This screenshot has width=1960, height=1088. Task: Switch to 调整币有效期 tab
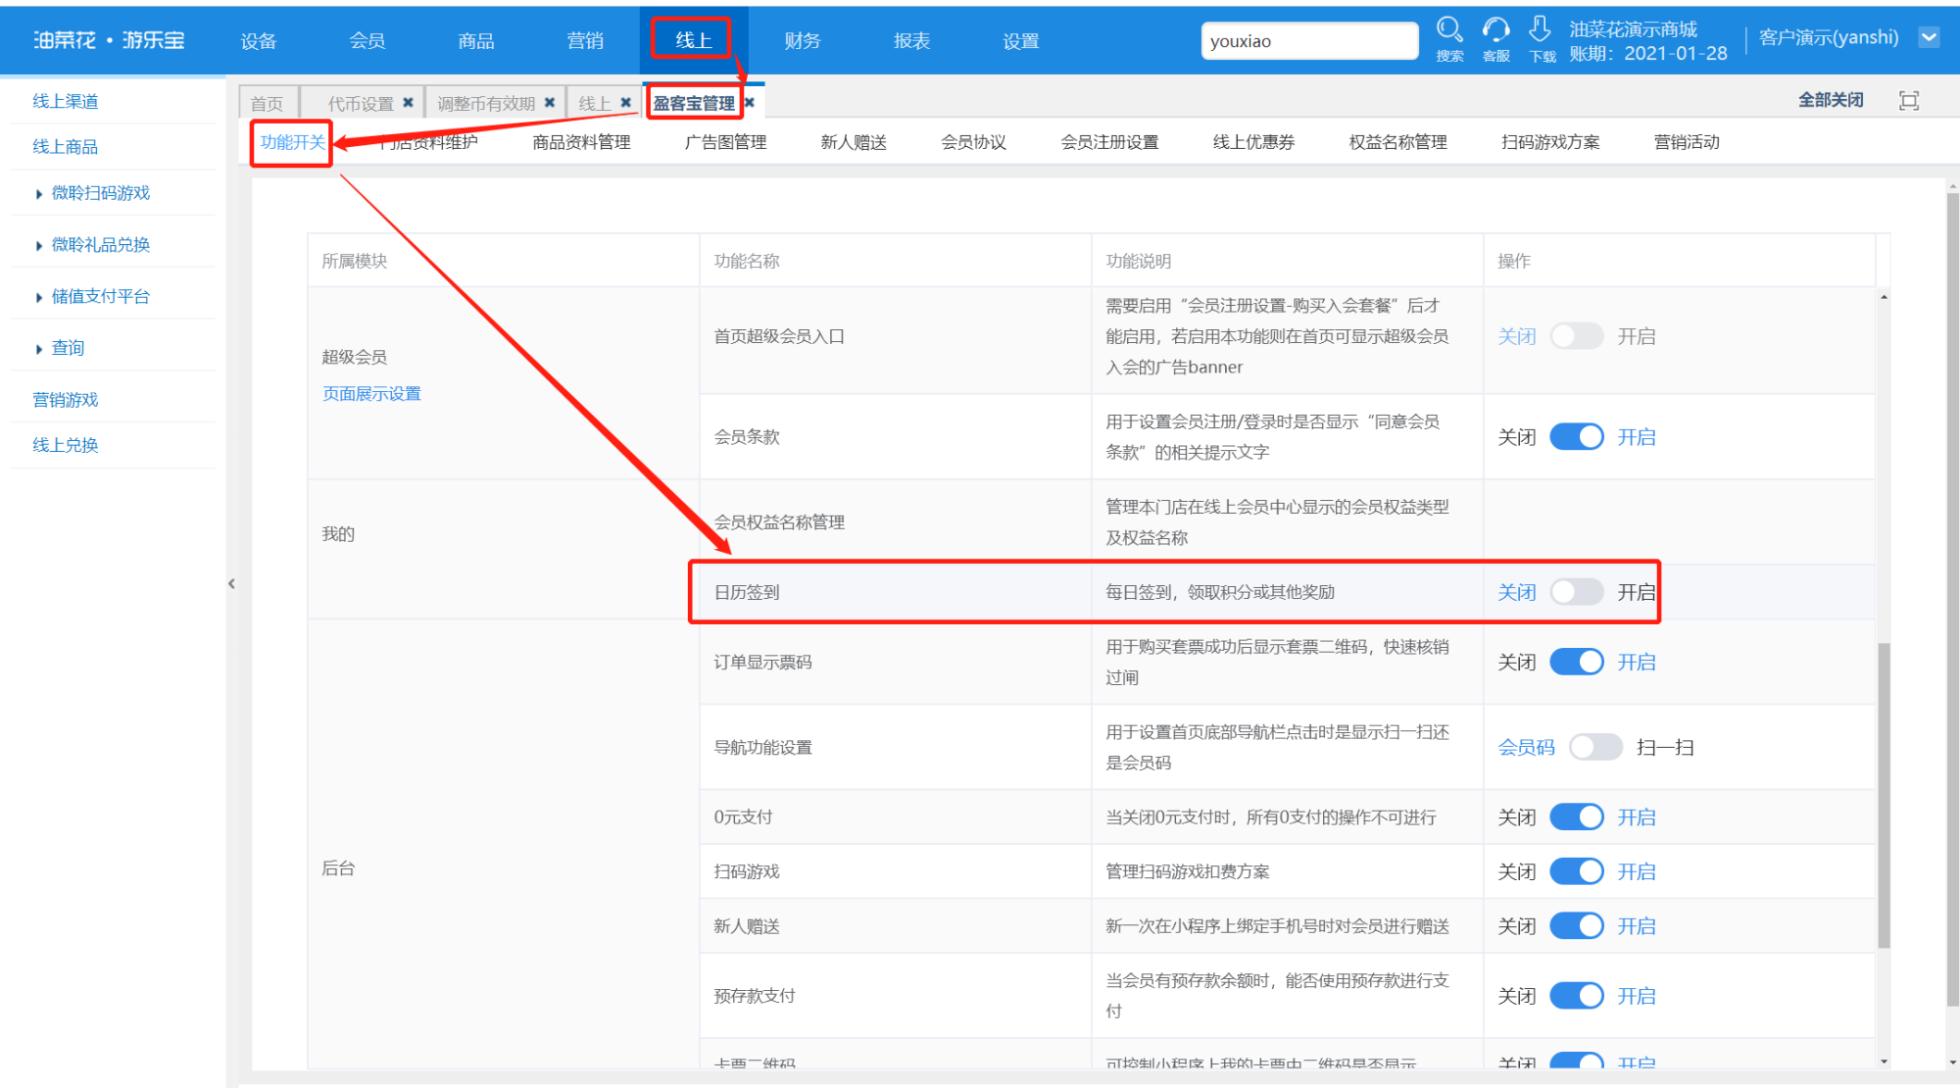486,103
